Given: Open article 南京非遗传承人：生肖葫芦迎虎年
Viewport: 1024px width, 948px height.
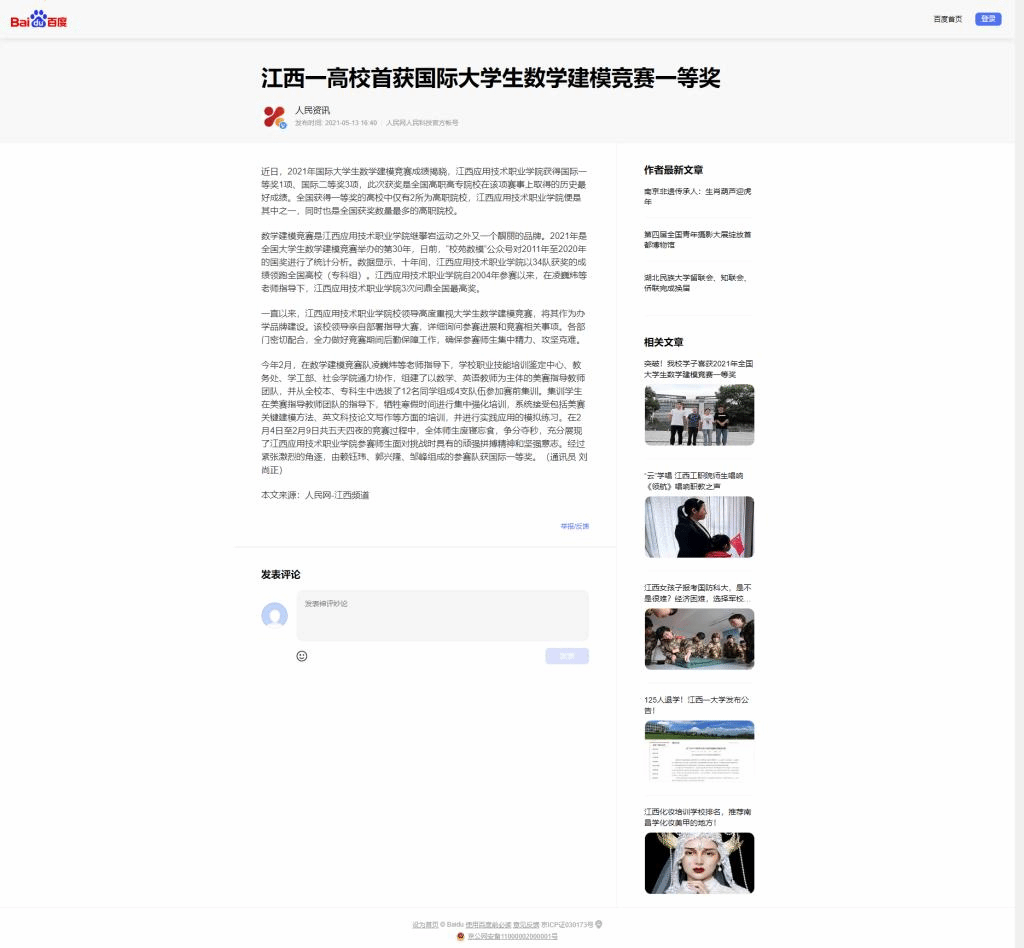Looking at the screenshot, I should 697,197.
